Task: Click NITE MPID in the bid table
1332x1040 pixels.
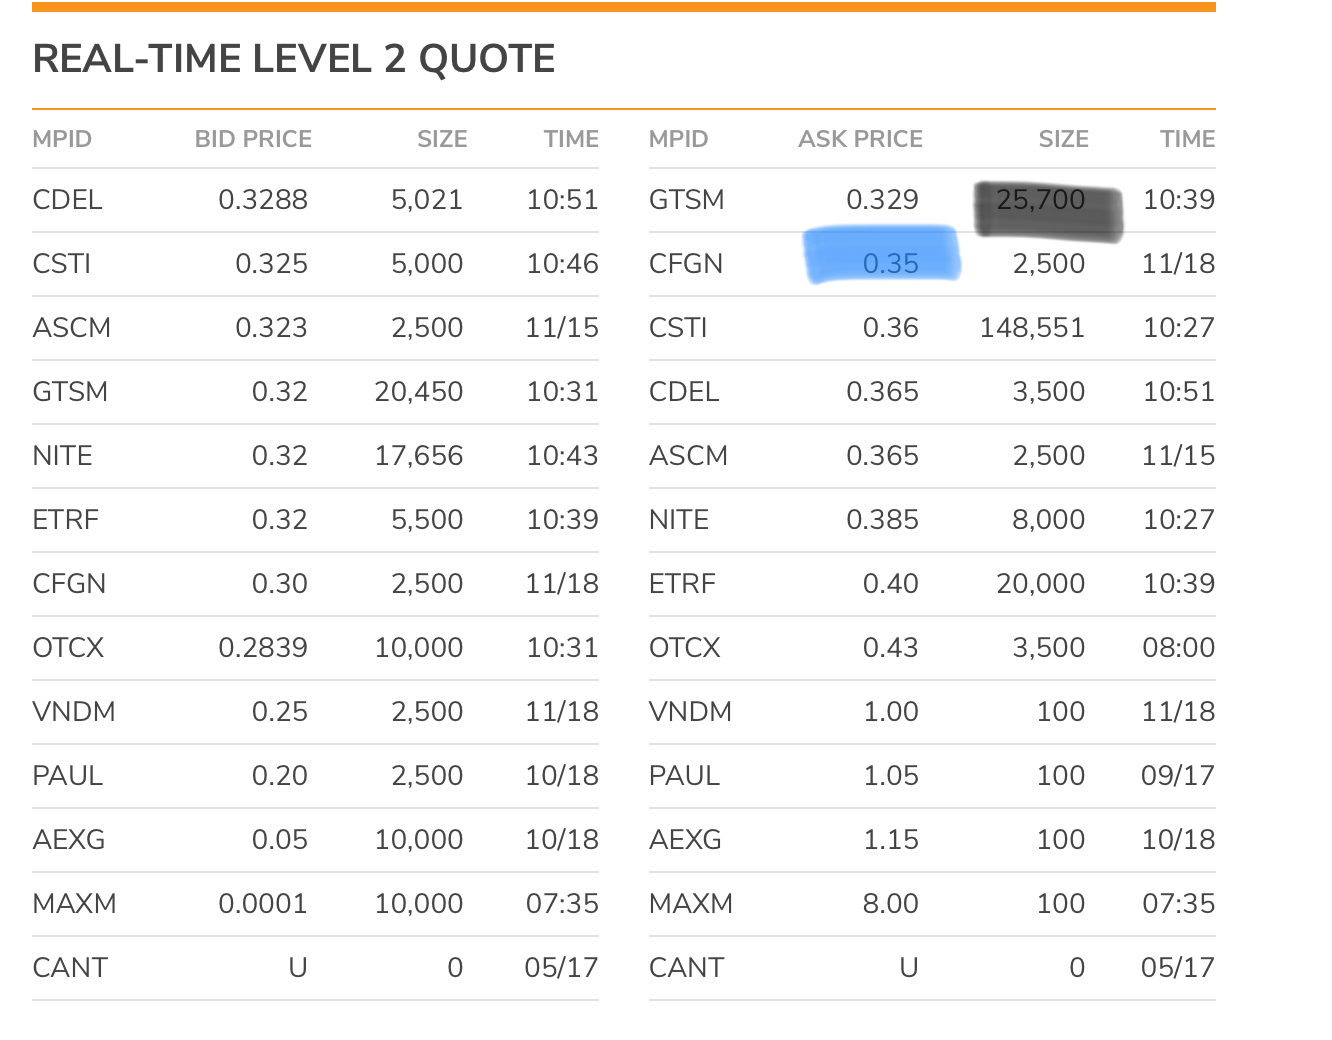Action: point(62,456)
